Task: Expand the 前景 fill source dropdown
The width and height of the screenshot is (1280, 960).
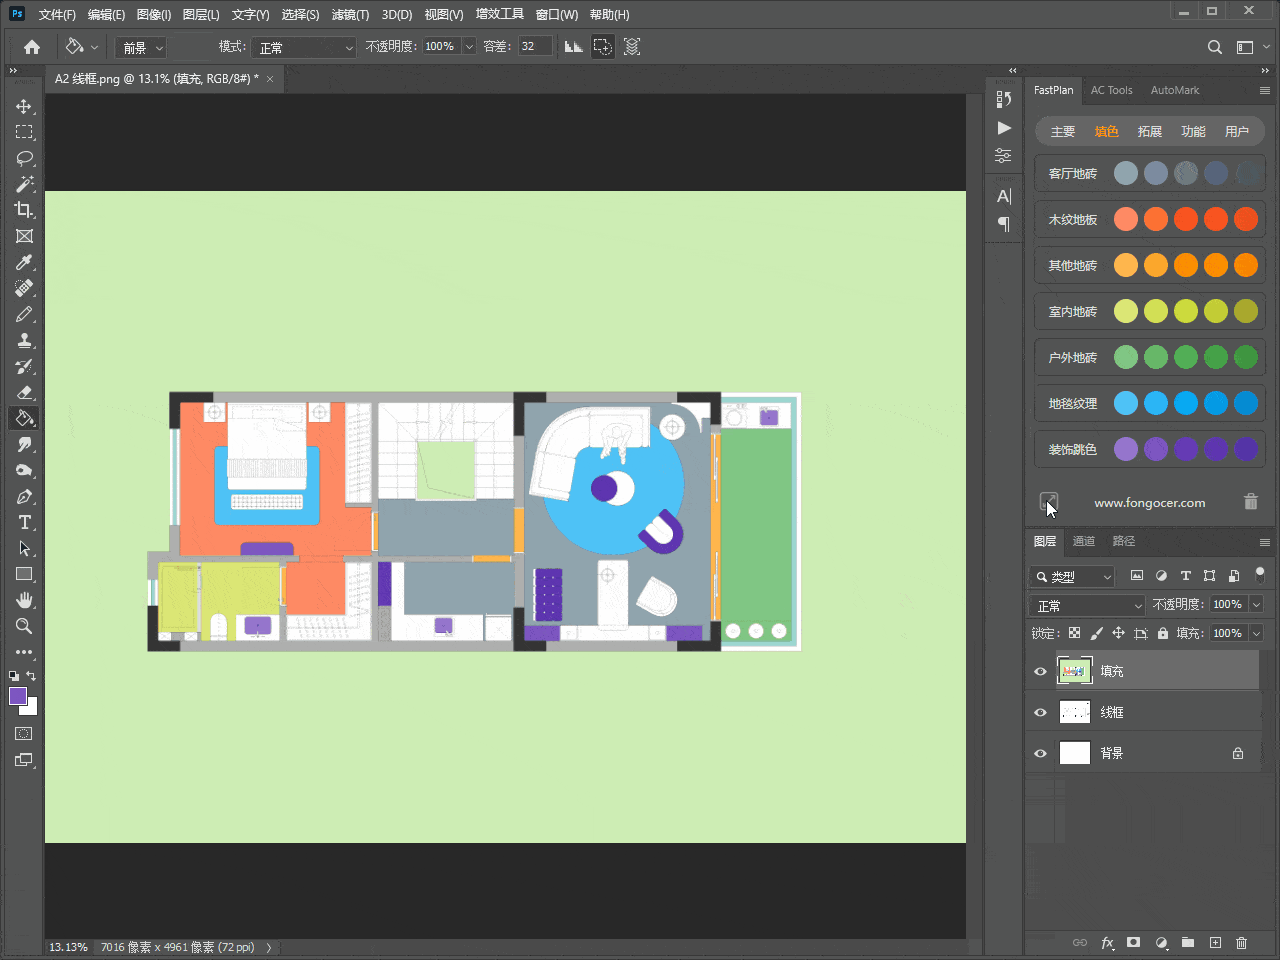Action: pyautogui.click(x=141, y=47)
